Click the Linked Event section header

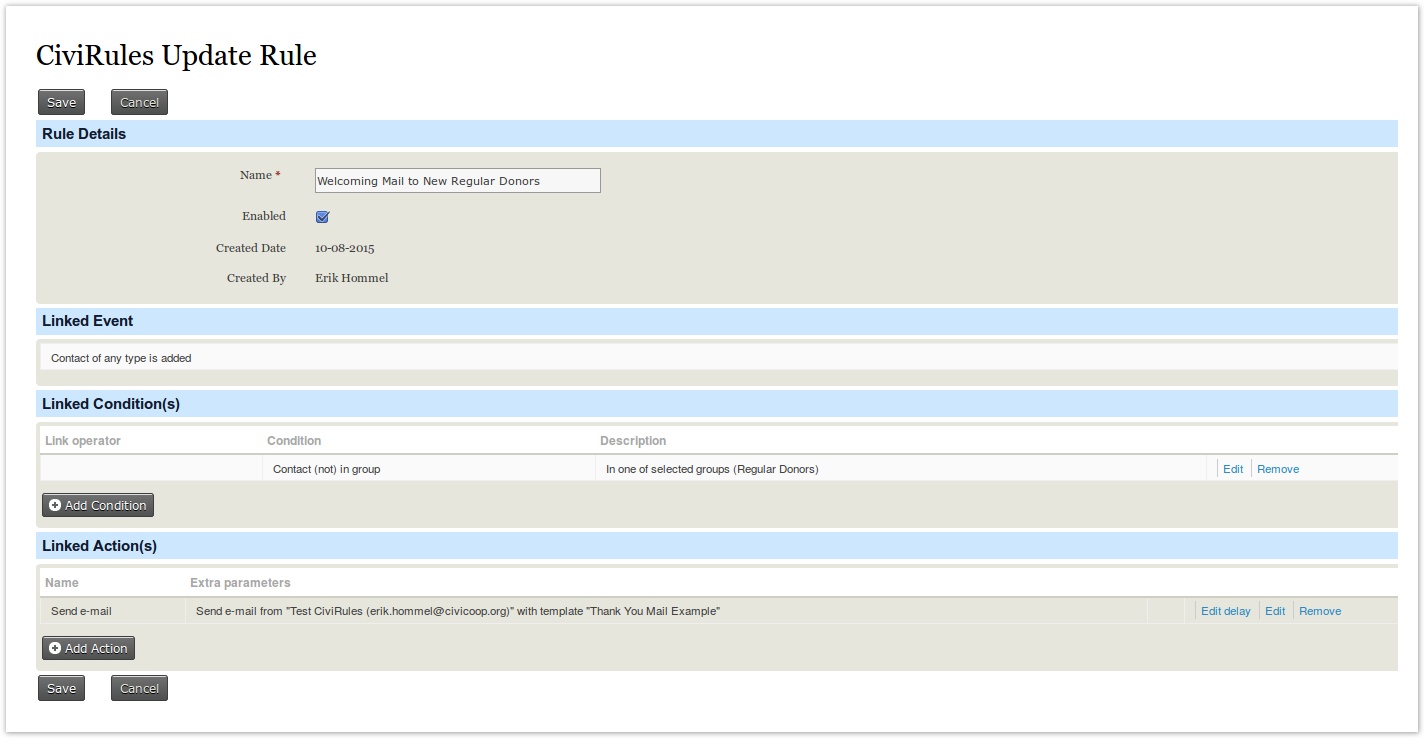coord(716,321)
